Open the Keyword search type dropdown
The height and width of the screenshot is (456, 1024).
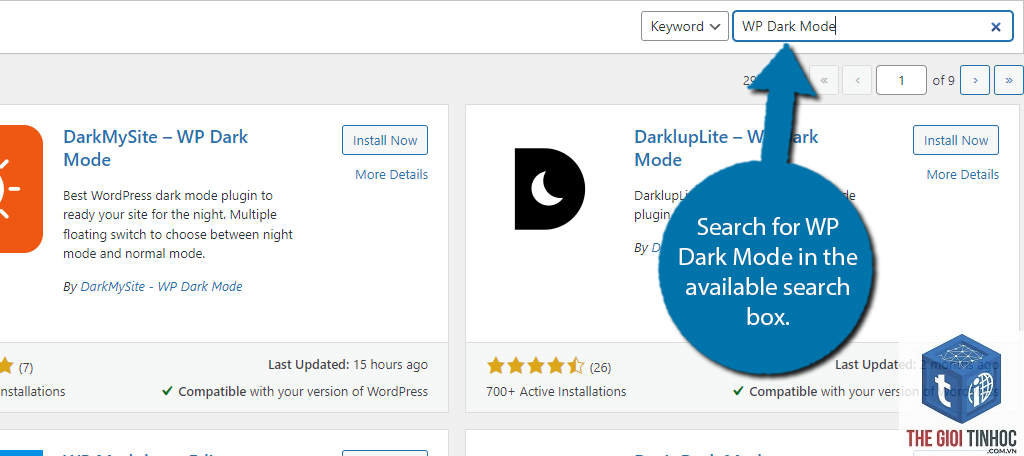pos(684,26)
